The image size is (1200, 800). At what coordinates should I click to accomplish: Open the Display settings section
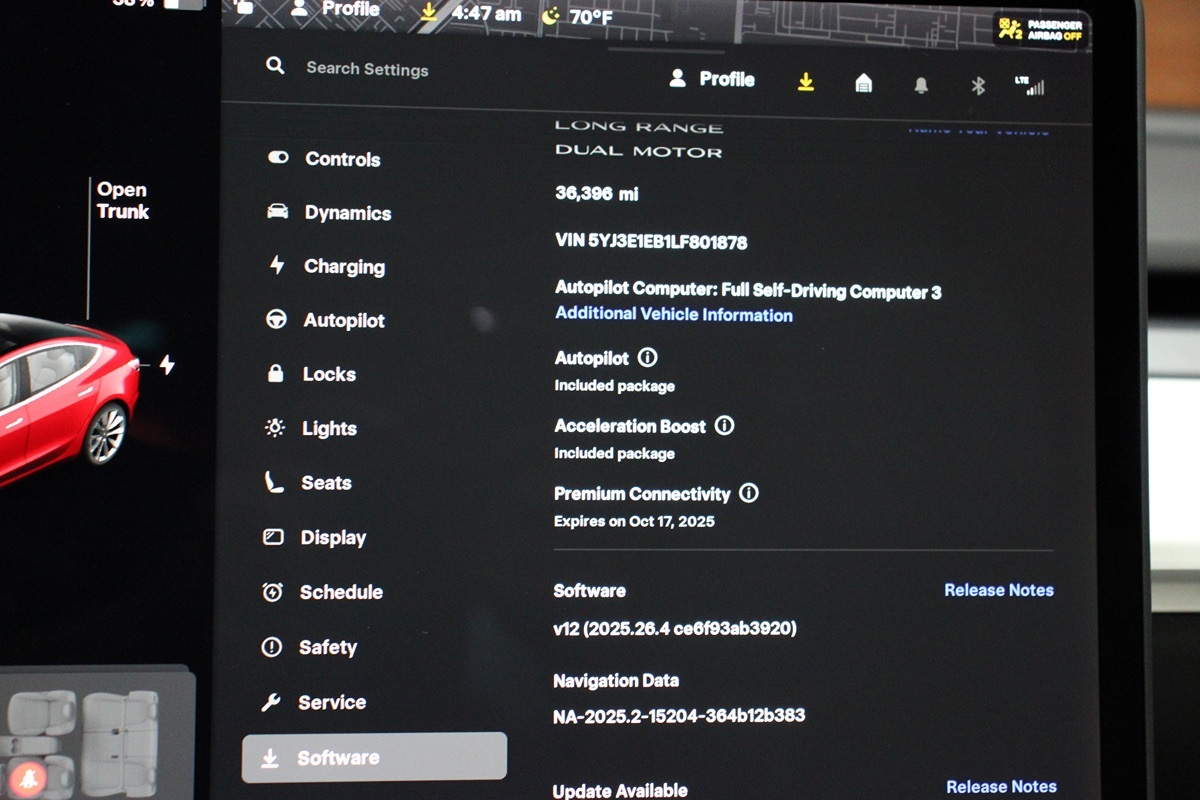click(x=333, y=538)
